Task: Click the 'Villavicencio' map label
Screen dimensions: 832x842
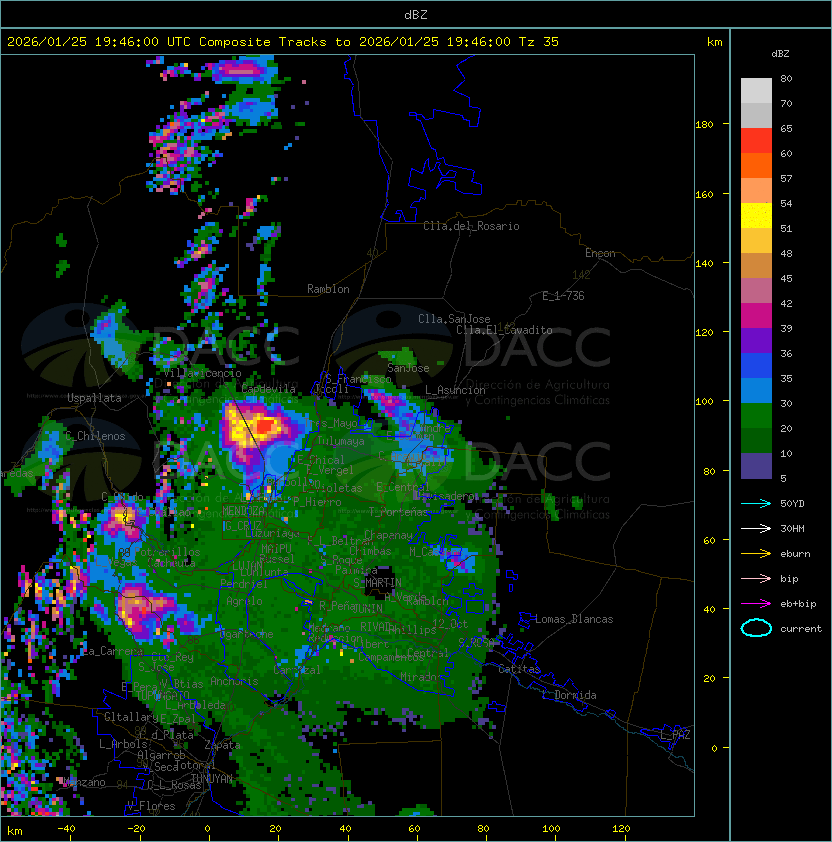Action: tap(202, 373)
